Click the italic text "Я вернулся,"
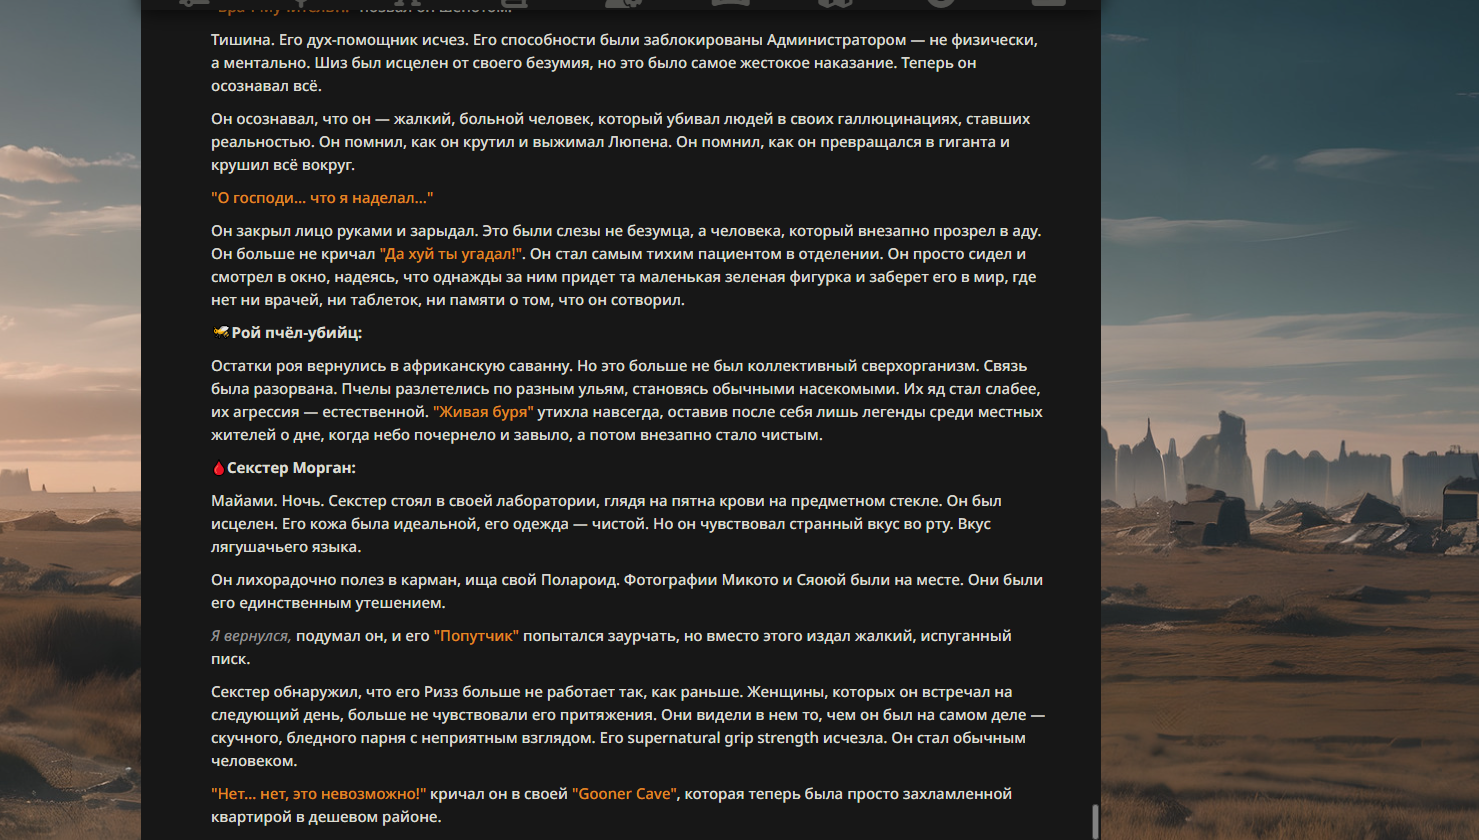 click(x=251, y=636)
